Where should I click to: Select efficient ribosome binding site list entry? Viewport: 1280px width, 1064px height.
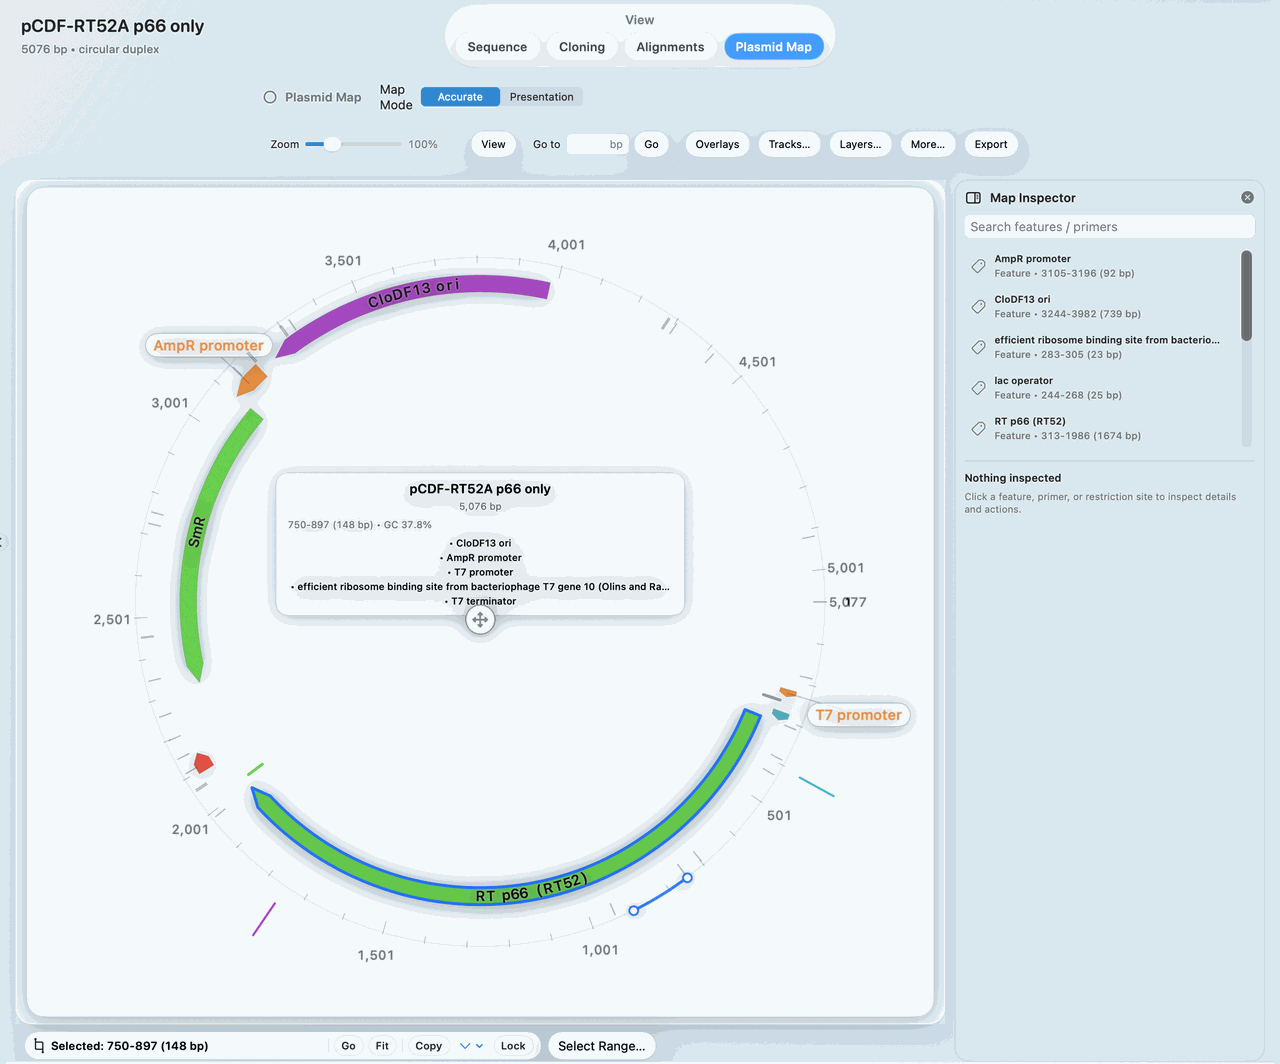[1100, 347]
